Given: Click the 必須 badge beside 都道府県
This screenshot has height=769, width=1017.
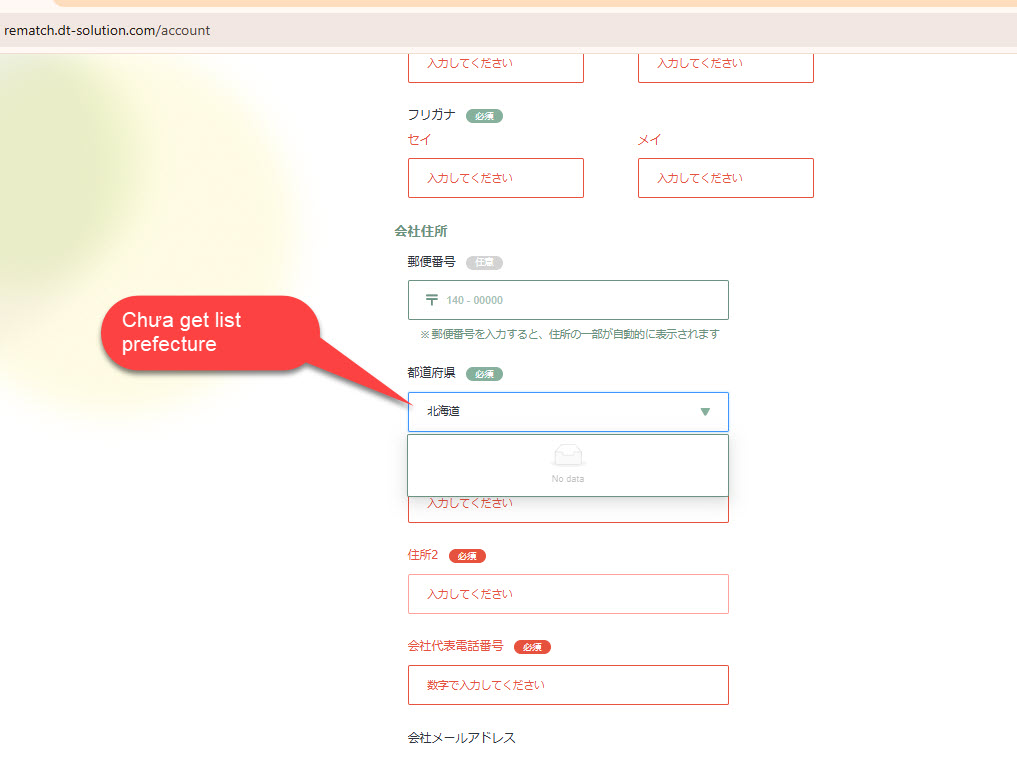Looking at the screenshot, I should pyautogui.click(x=484, y=374).
